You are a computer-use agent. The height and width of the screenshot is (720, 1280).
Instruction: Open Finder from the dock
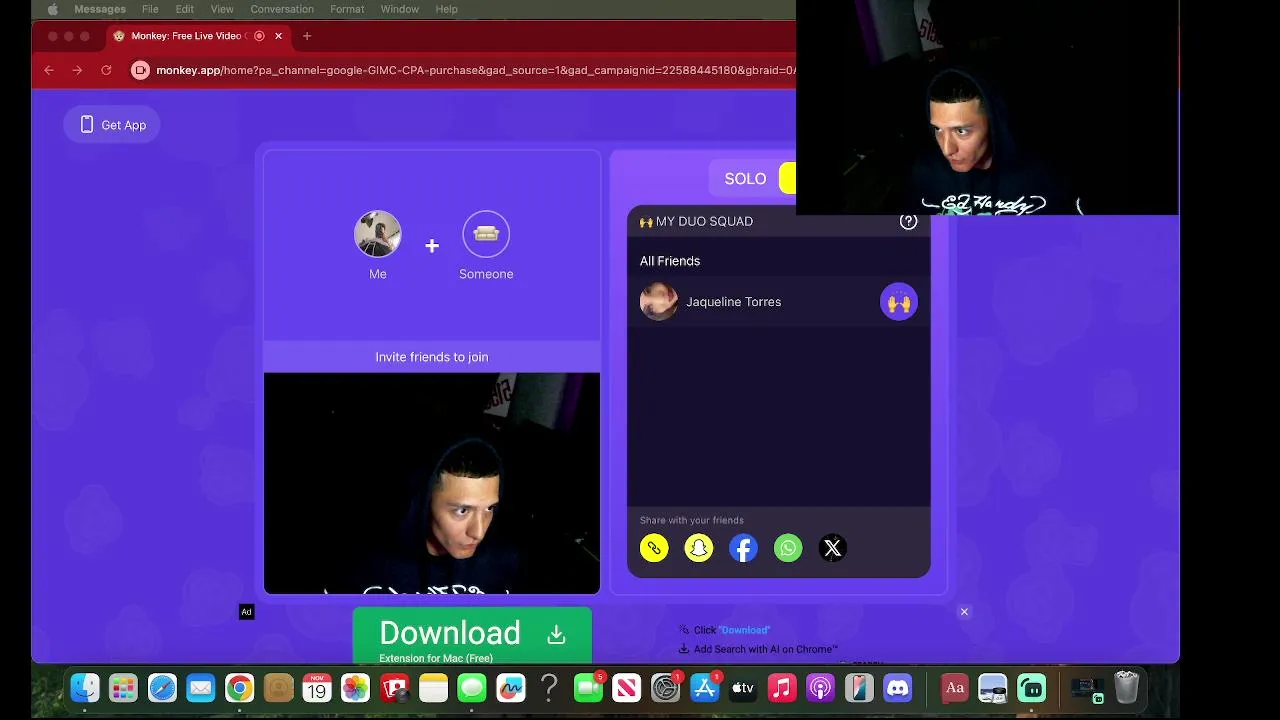click(x=85, y=688)
